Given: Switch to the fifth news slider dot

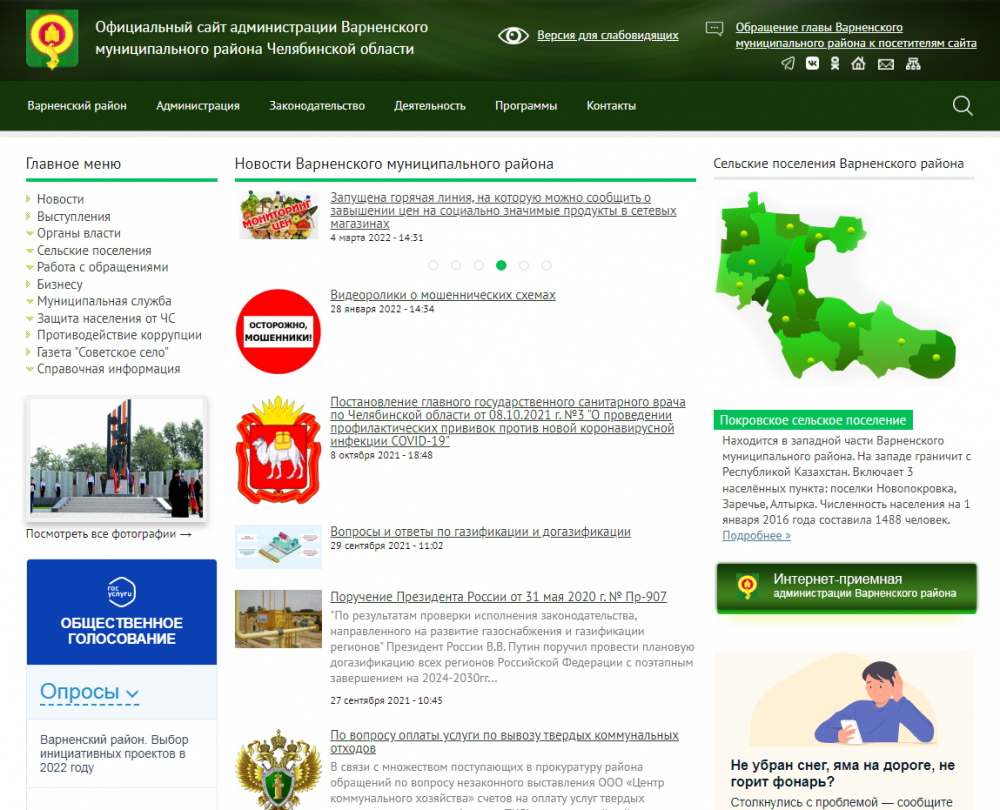Looking at the screenshot, I should click(524, 265).
